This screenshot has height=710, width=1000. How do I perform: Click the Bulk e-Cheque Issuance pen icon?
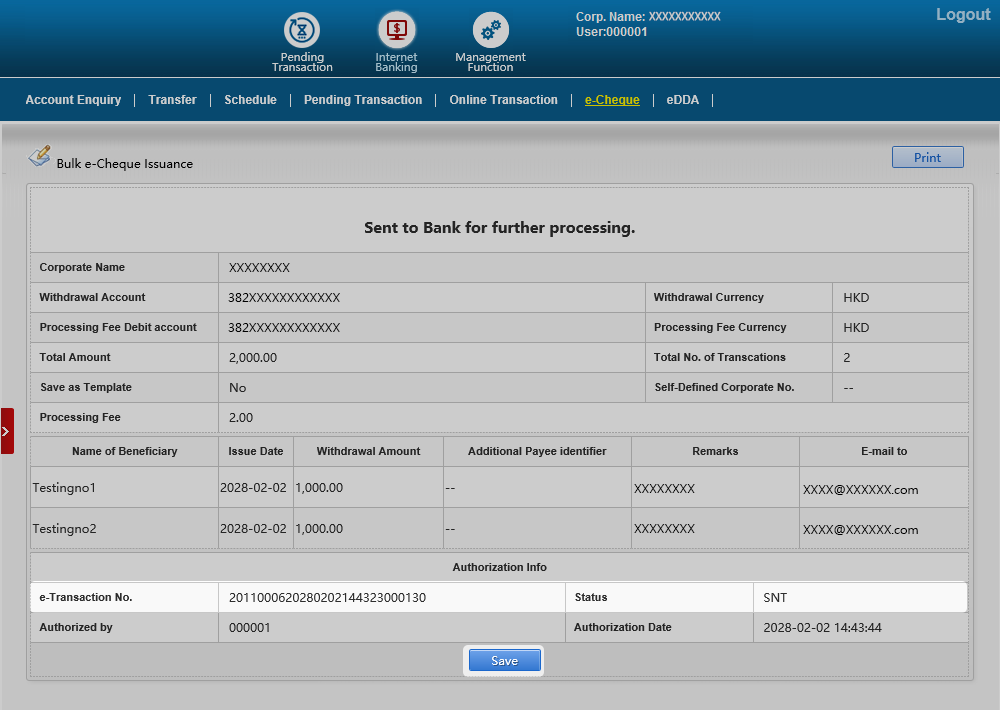tap(39, 157)
